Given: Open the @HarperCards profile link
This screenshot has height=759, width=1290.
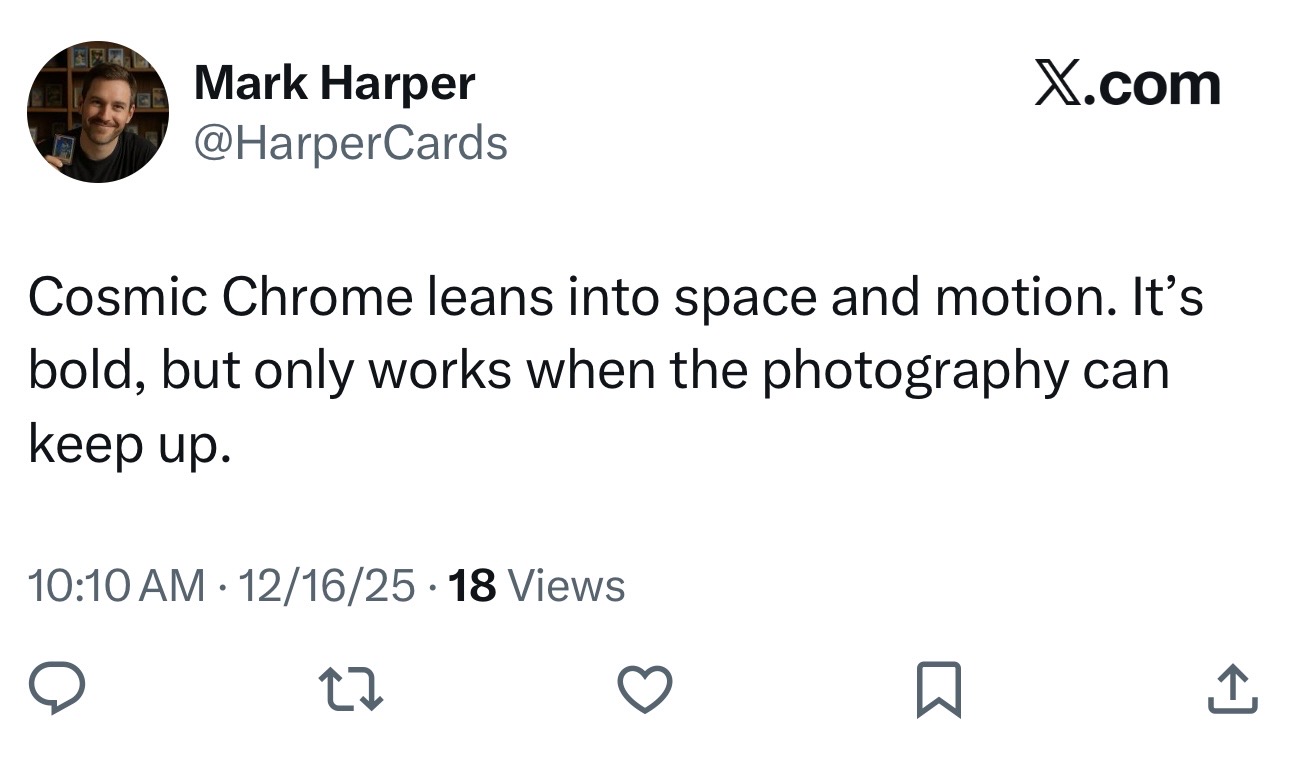Looking at the screenshot, I should 351,144.
